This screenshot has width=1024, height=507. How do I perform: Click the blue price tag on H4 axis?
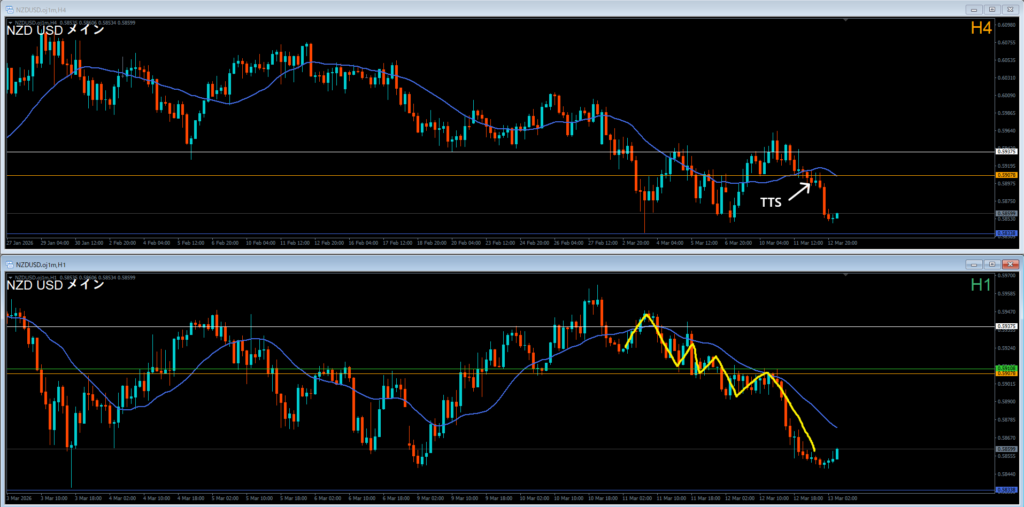click(1008, 233)
